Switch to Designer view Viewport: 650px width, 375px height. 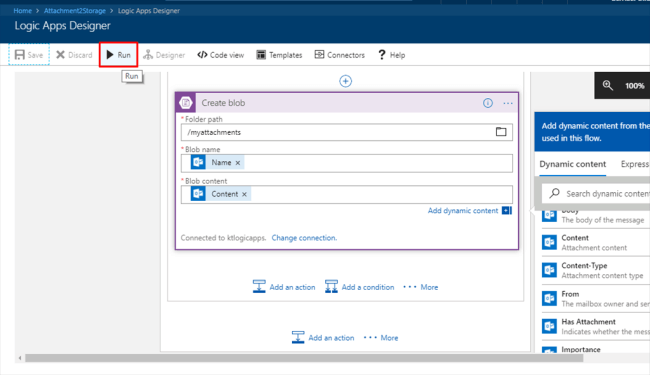click(164, 55)
